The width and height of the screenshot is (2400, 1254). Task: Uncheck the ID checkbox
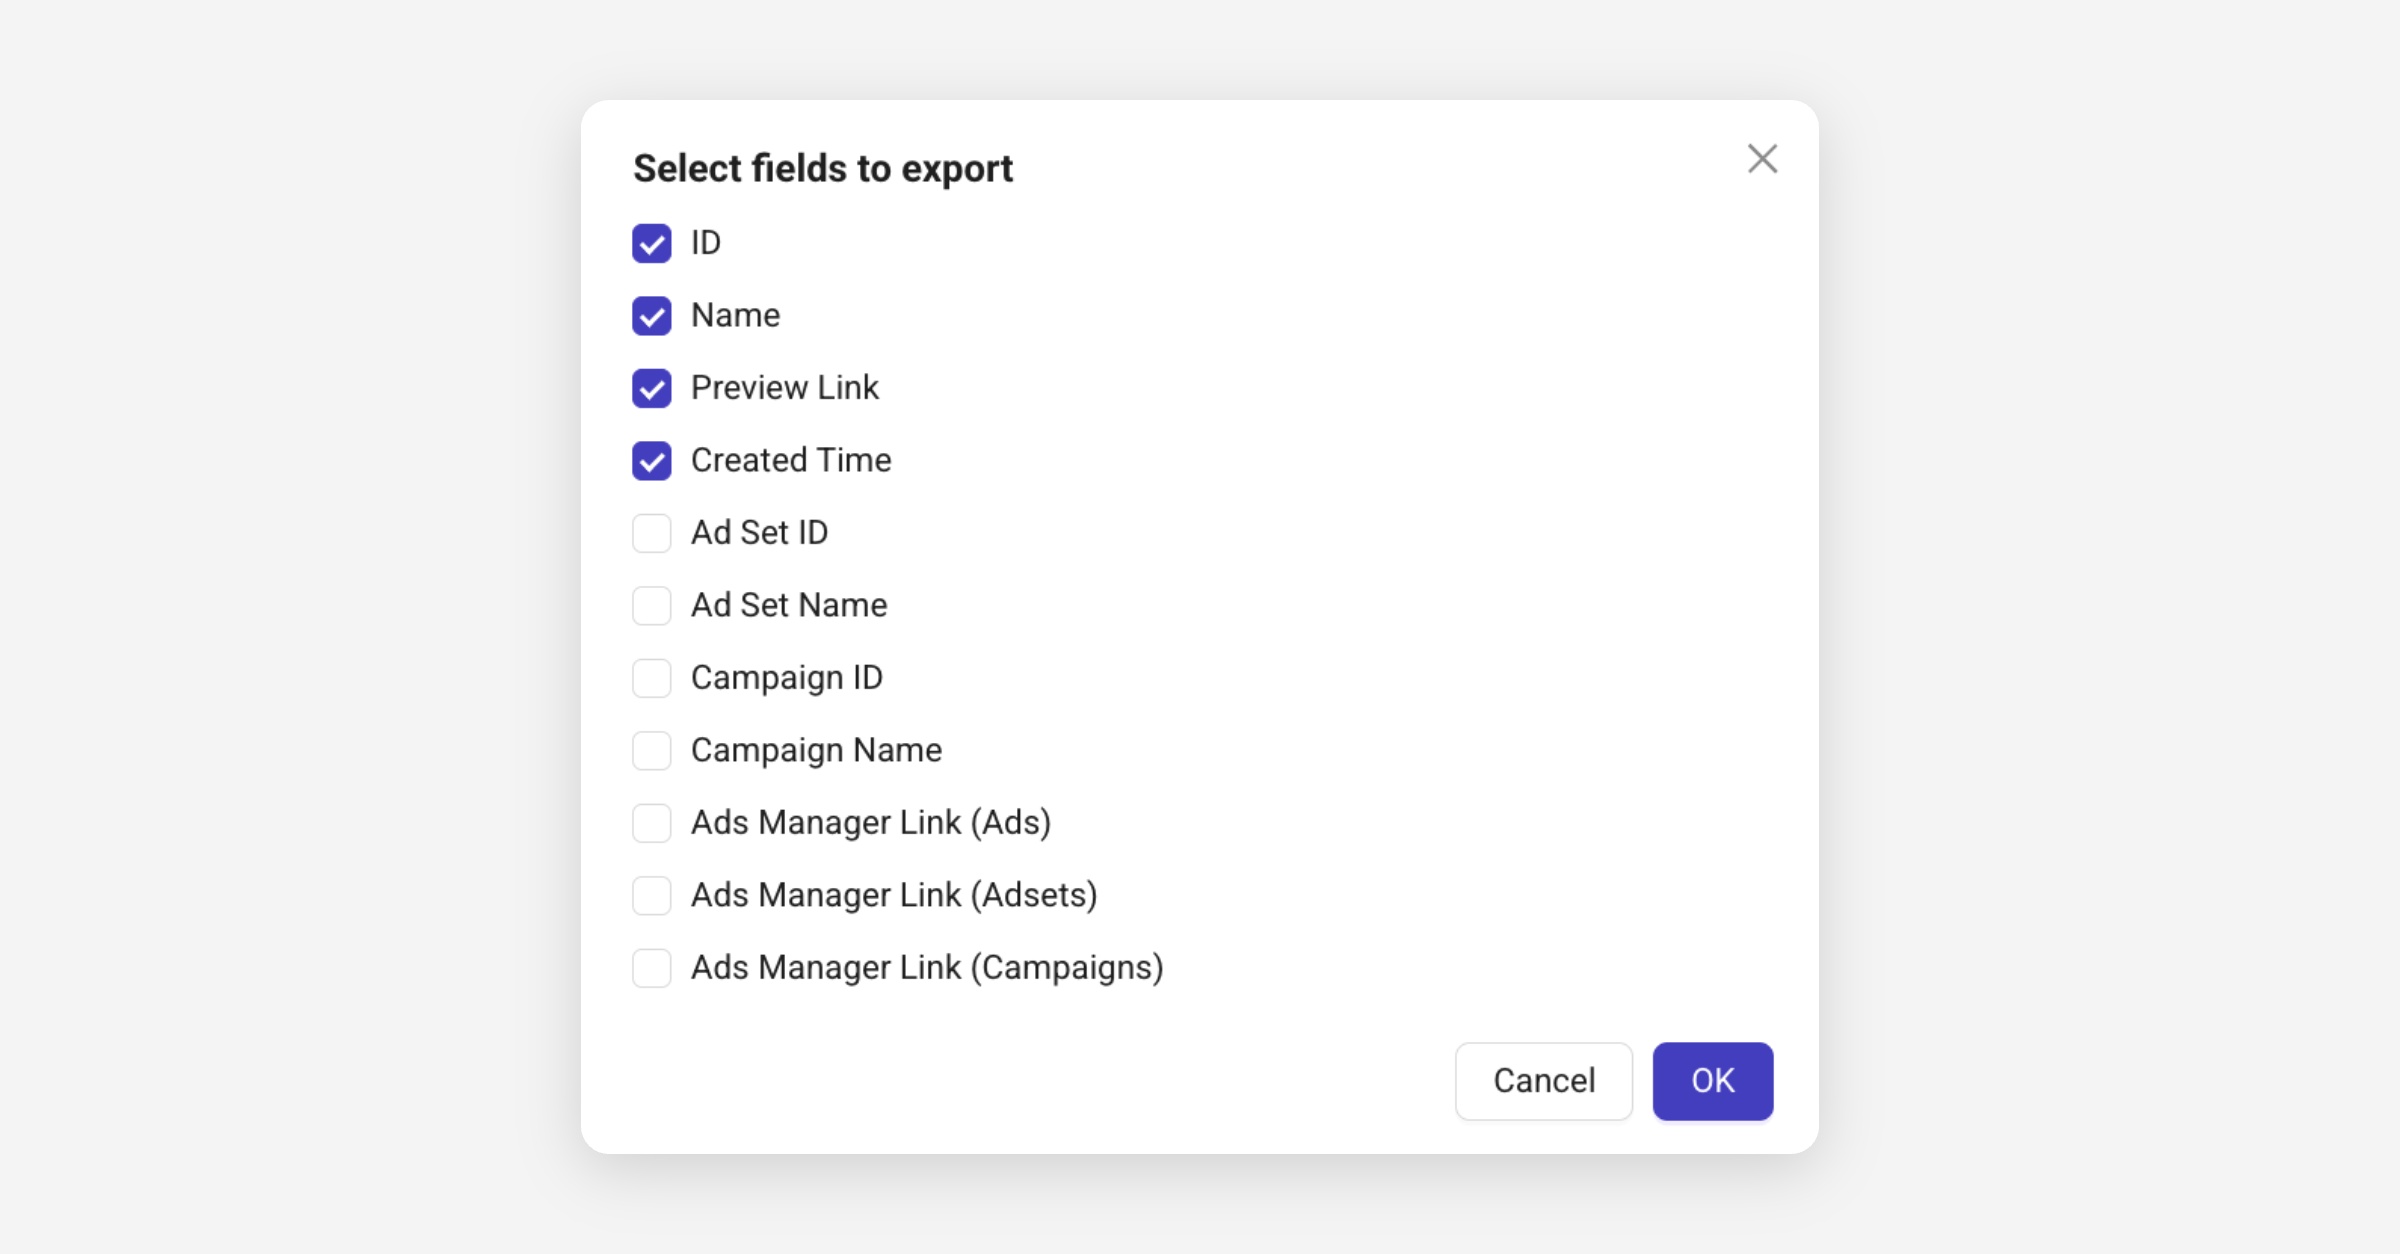652,243
